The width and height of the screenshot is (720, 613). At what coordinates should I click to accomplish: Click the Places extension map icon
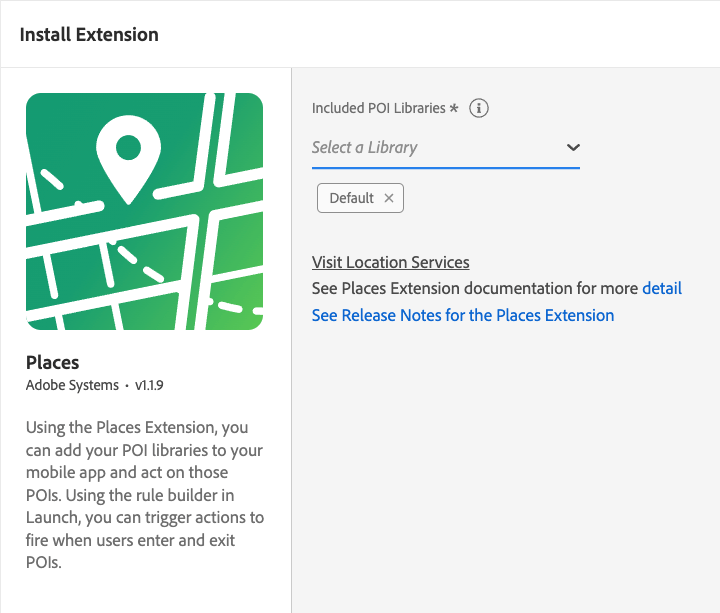tap(145, 212)
